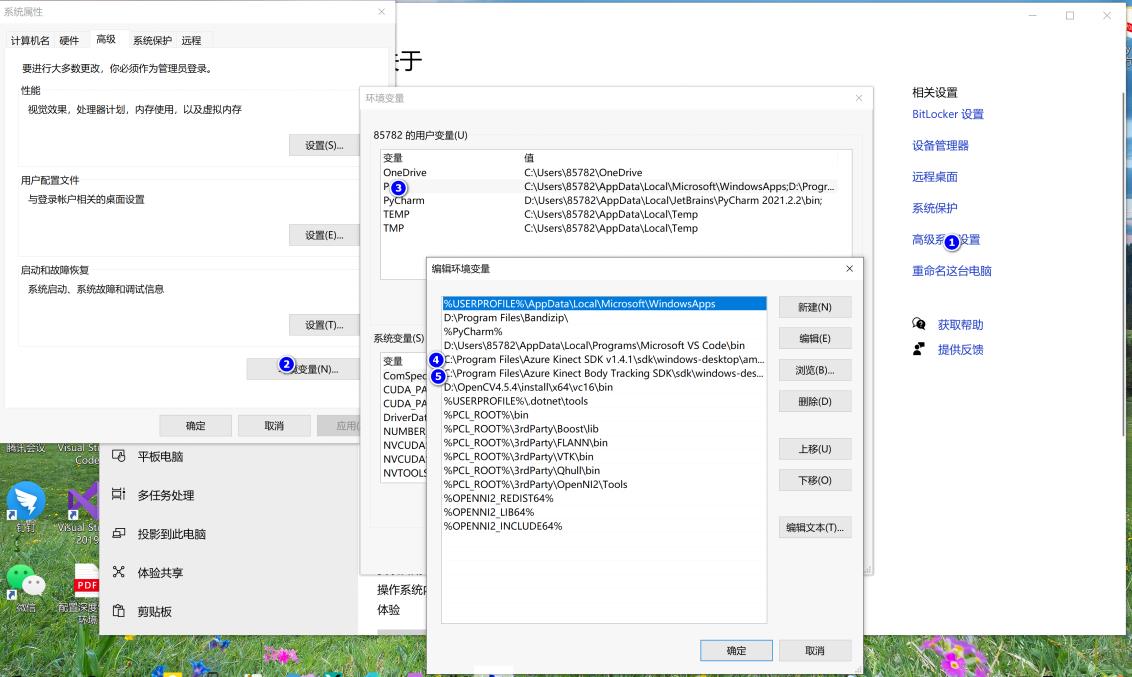Click the 编辑(E) button in path editor
Viewport: 1132px width, 677px height.
[x=814, y=338]
